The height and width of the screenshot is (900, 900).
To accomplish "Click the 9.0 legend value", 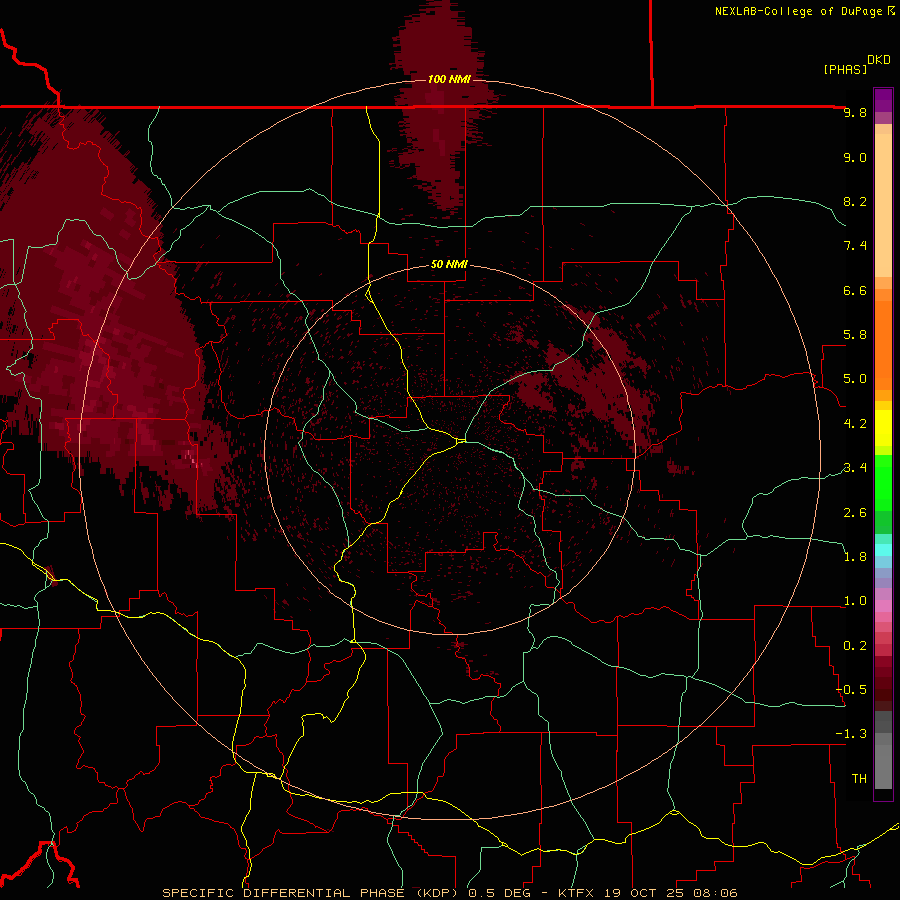I will [855, 157].
